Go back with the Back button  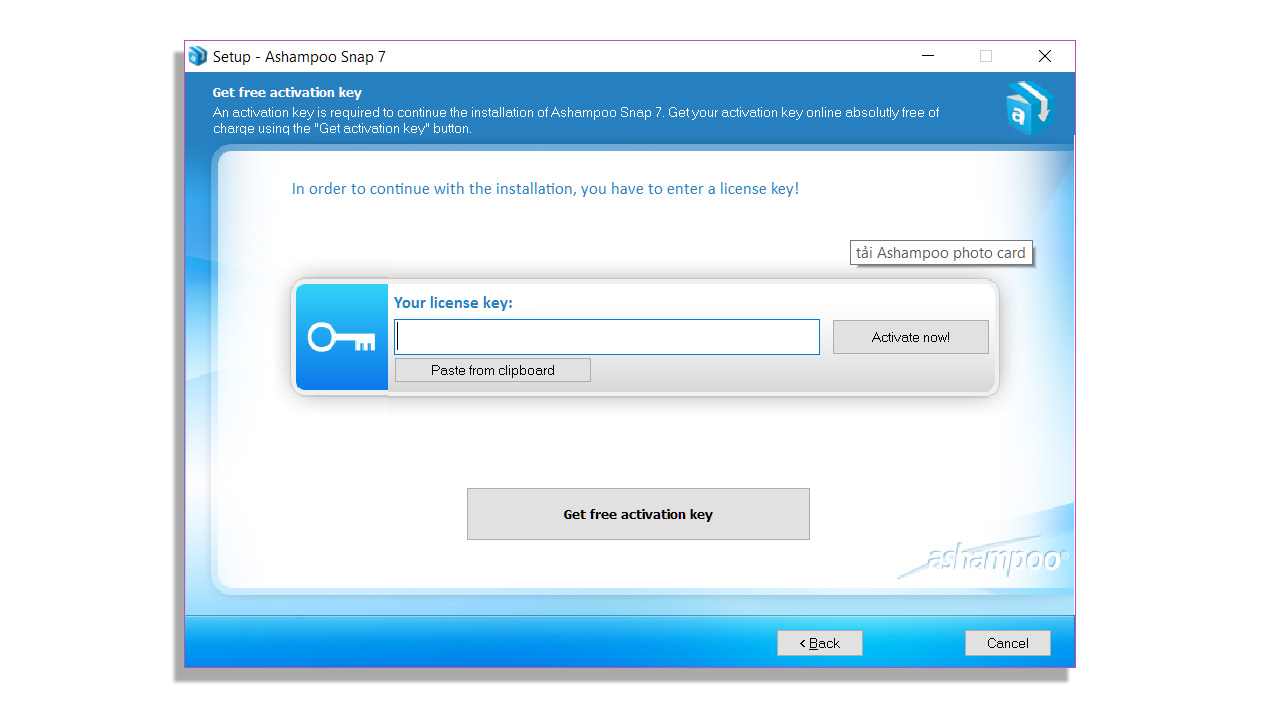click(820, 643)
